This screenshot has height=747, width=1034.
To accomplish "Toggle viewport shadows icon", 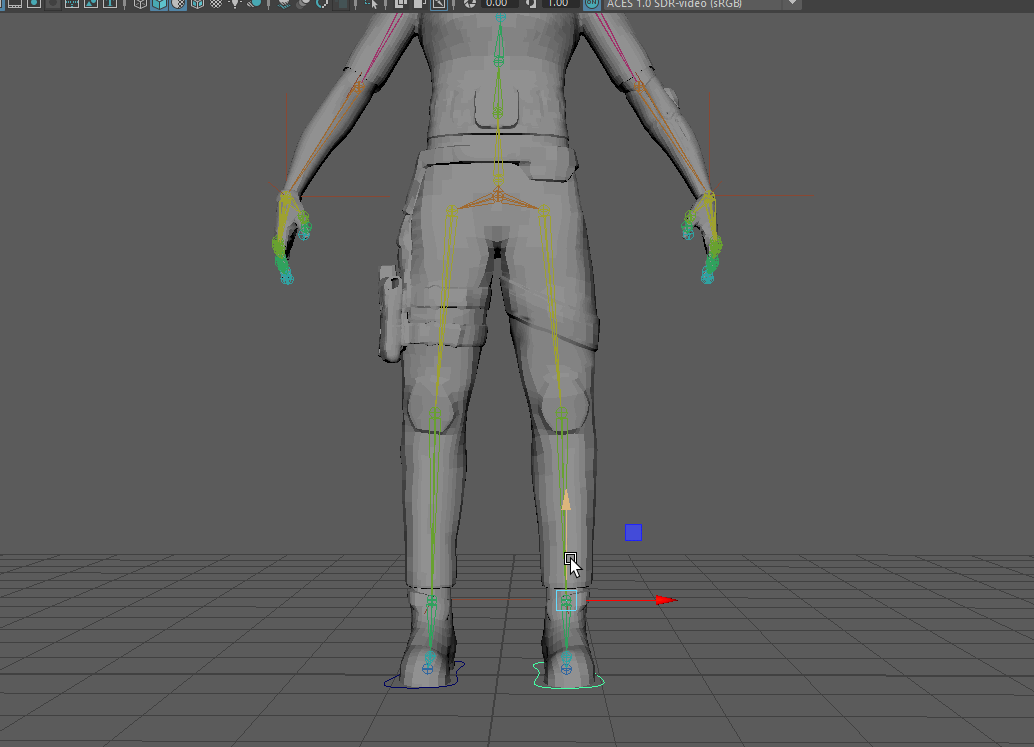I will [255, 4].
